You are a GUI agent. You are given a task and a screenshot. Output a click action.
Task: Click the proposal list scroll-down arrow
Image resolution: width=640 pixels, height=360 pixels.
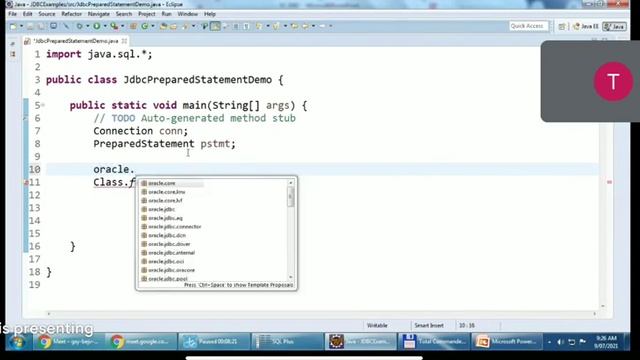tap(291, 278)
